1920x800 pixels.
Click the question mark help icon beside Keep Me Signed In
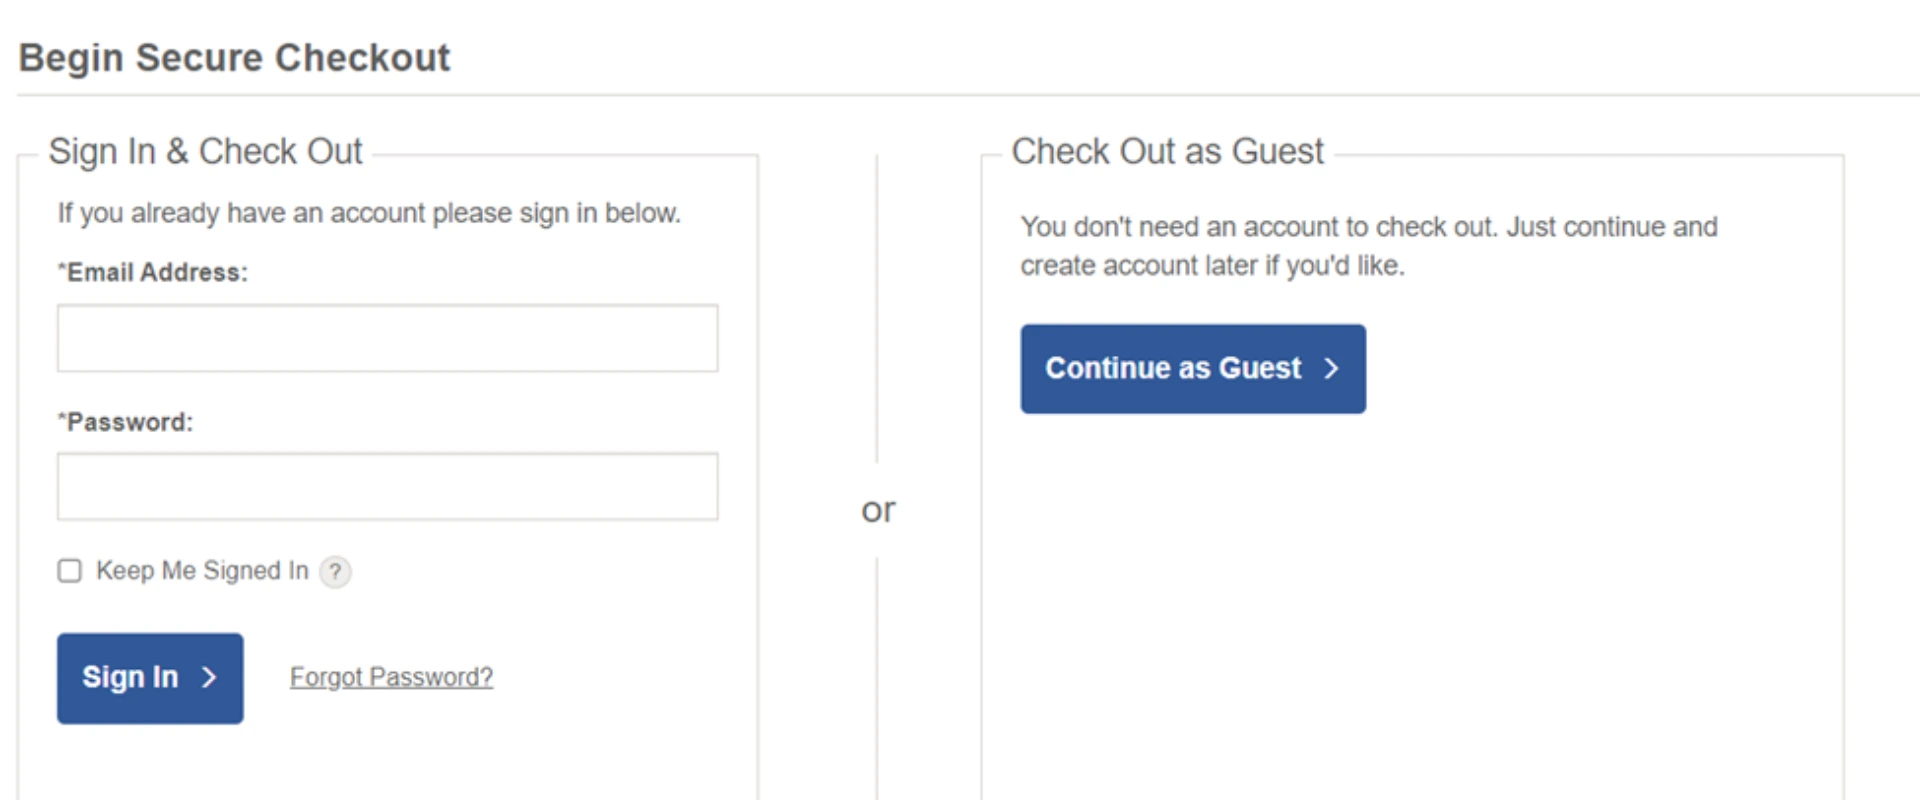coord(335,572)
